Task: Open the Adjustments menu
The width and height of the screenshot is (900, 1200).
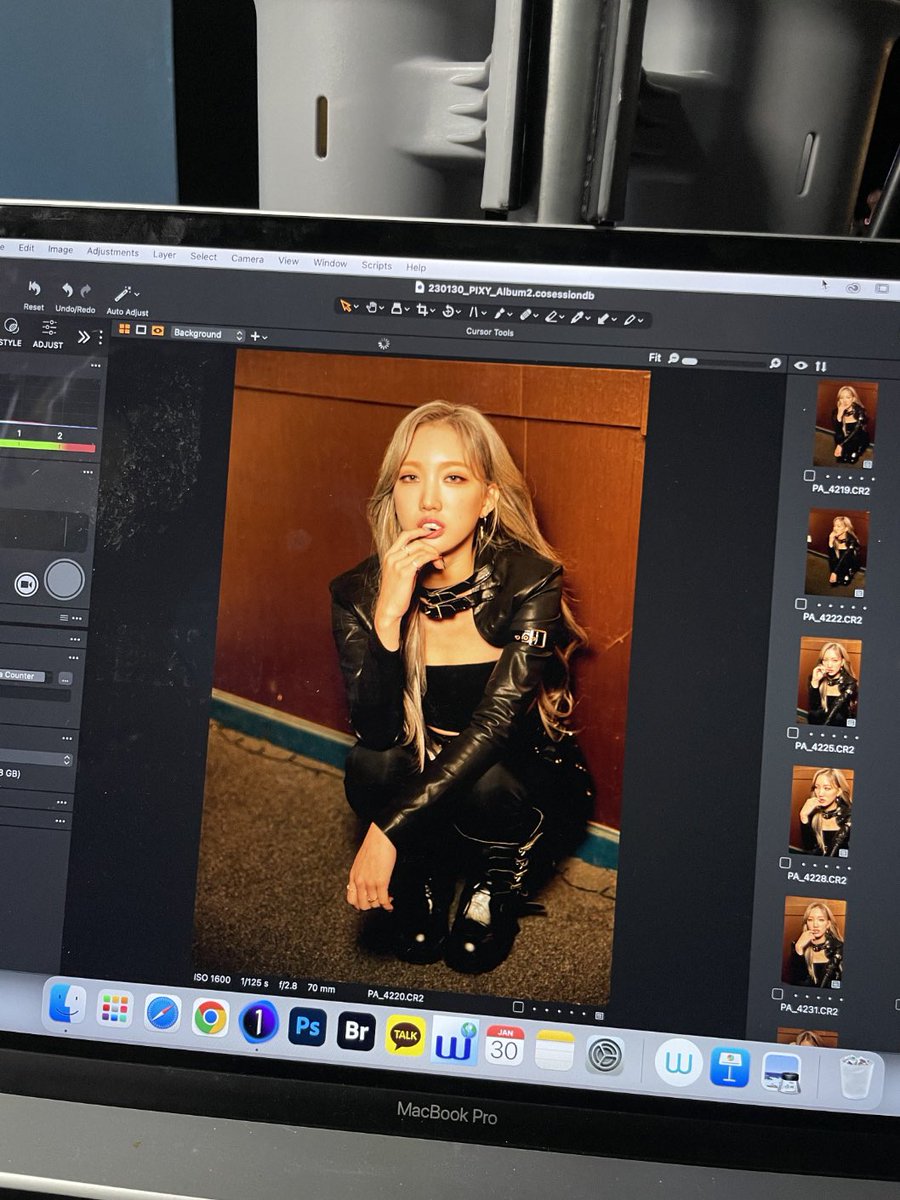Action: [112, 252]
